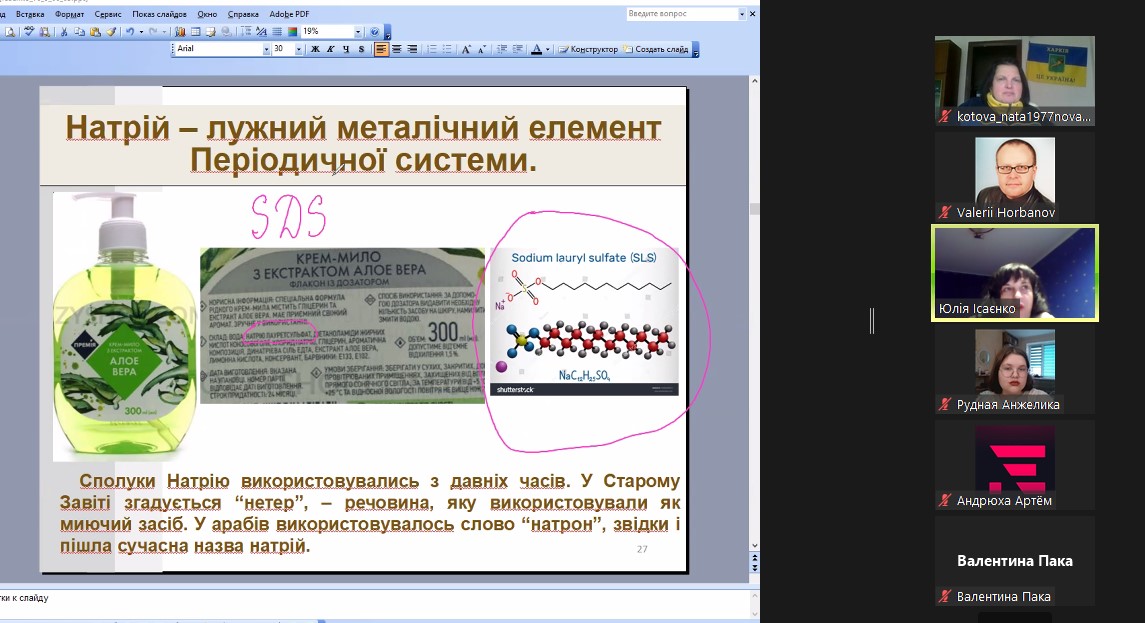Insert a chart using the chart icon

click(x=180, y=32)
